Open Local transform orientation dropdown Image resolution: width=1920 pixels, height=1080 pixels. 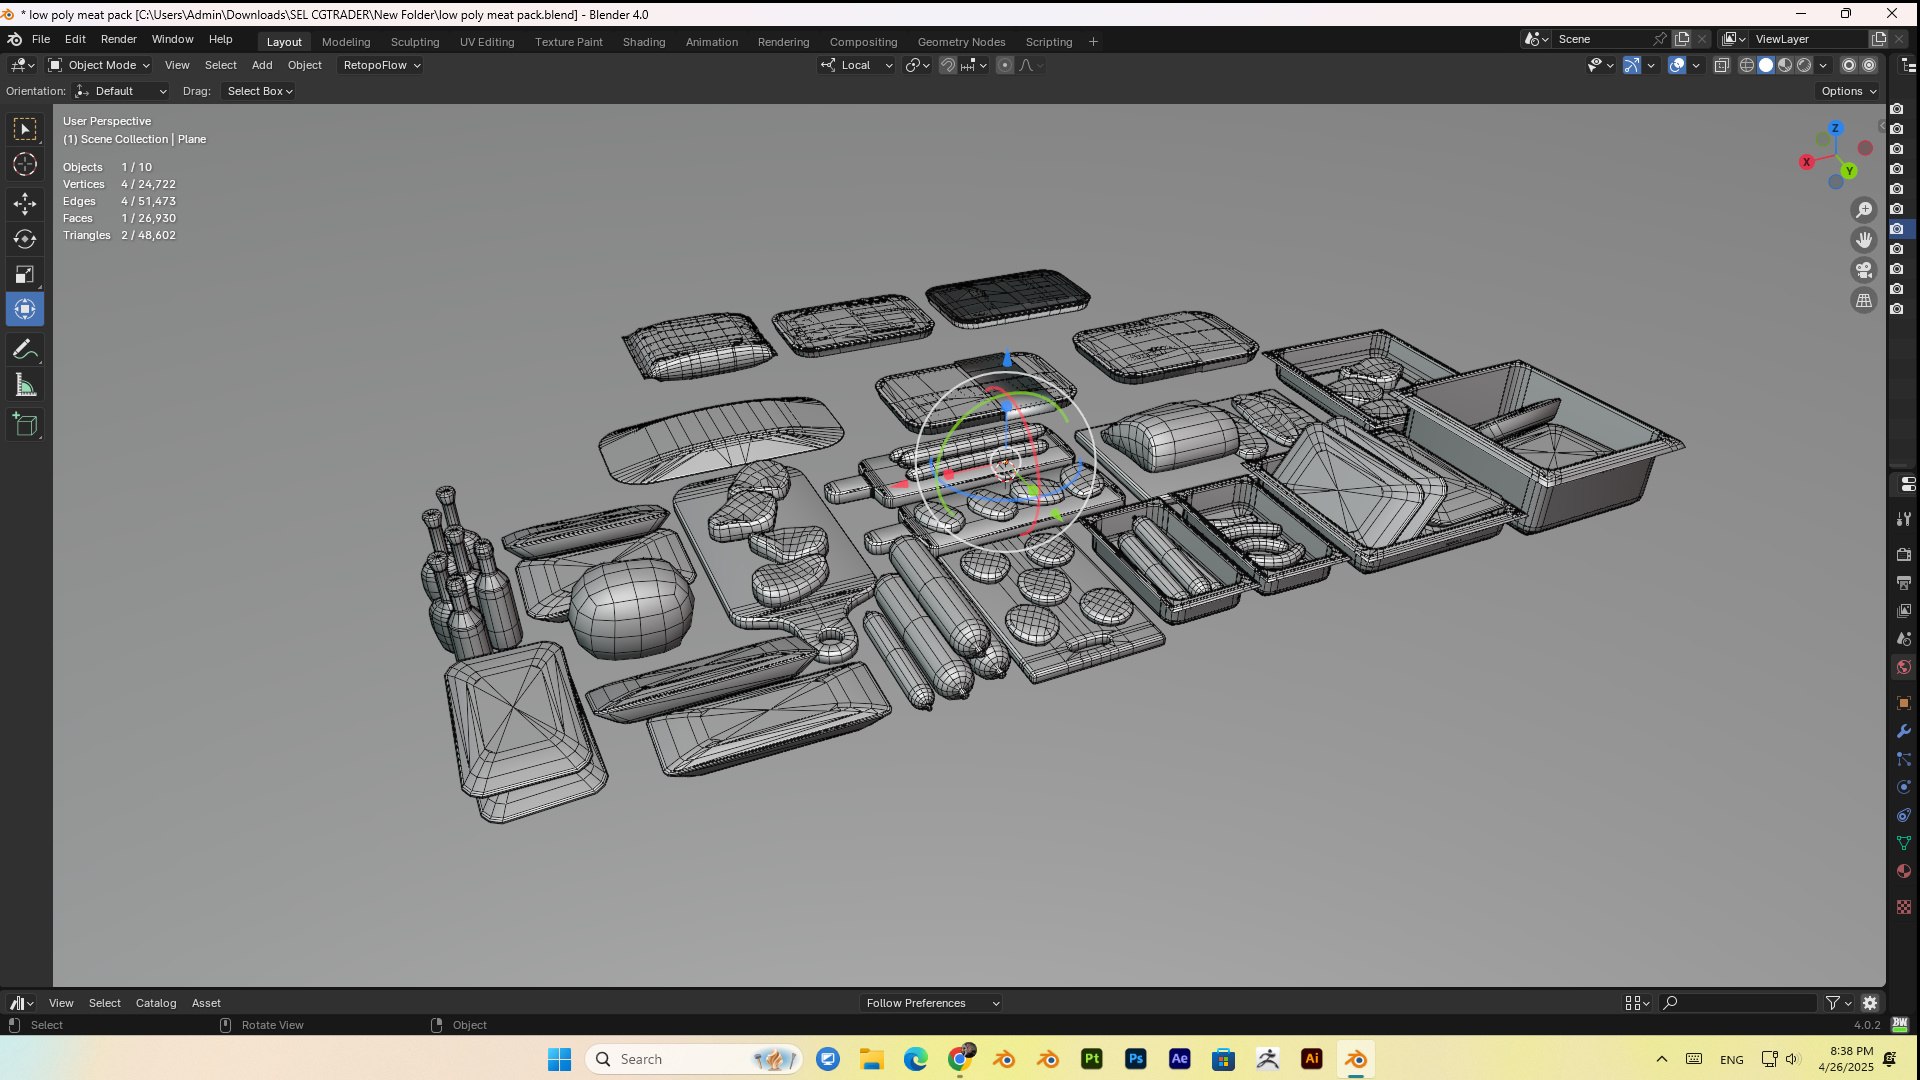coord(857,65)
